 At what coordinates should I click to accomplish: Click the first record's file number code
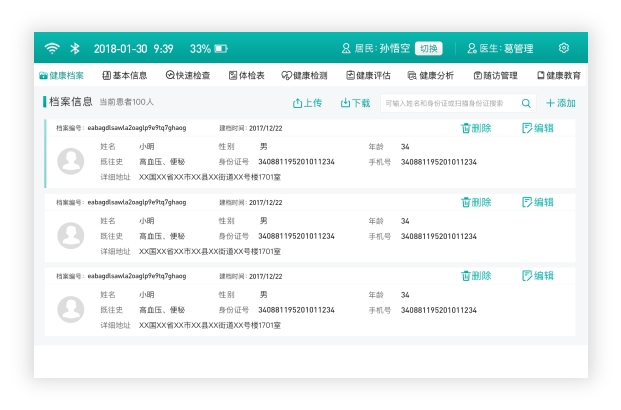coord(137,128)
